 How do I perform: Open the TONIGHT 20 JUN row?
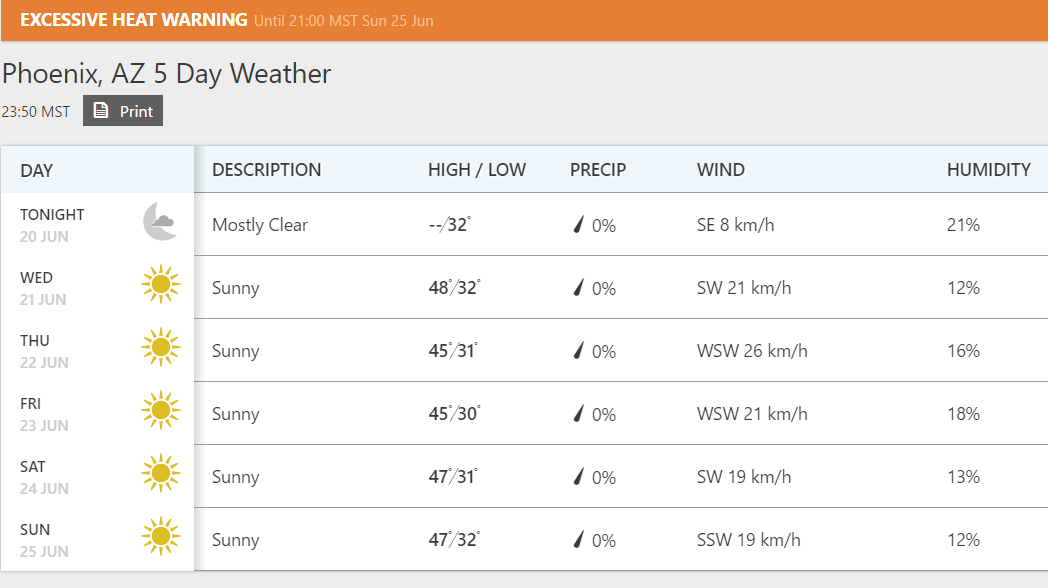point(524,225)
